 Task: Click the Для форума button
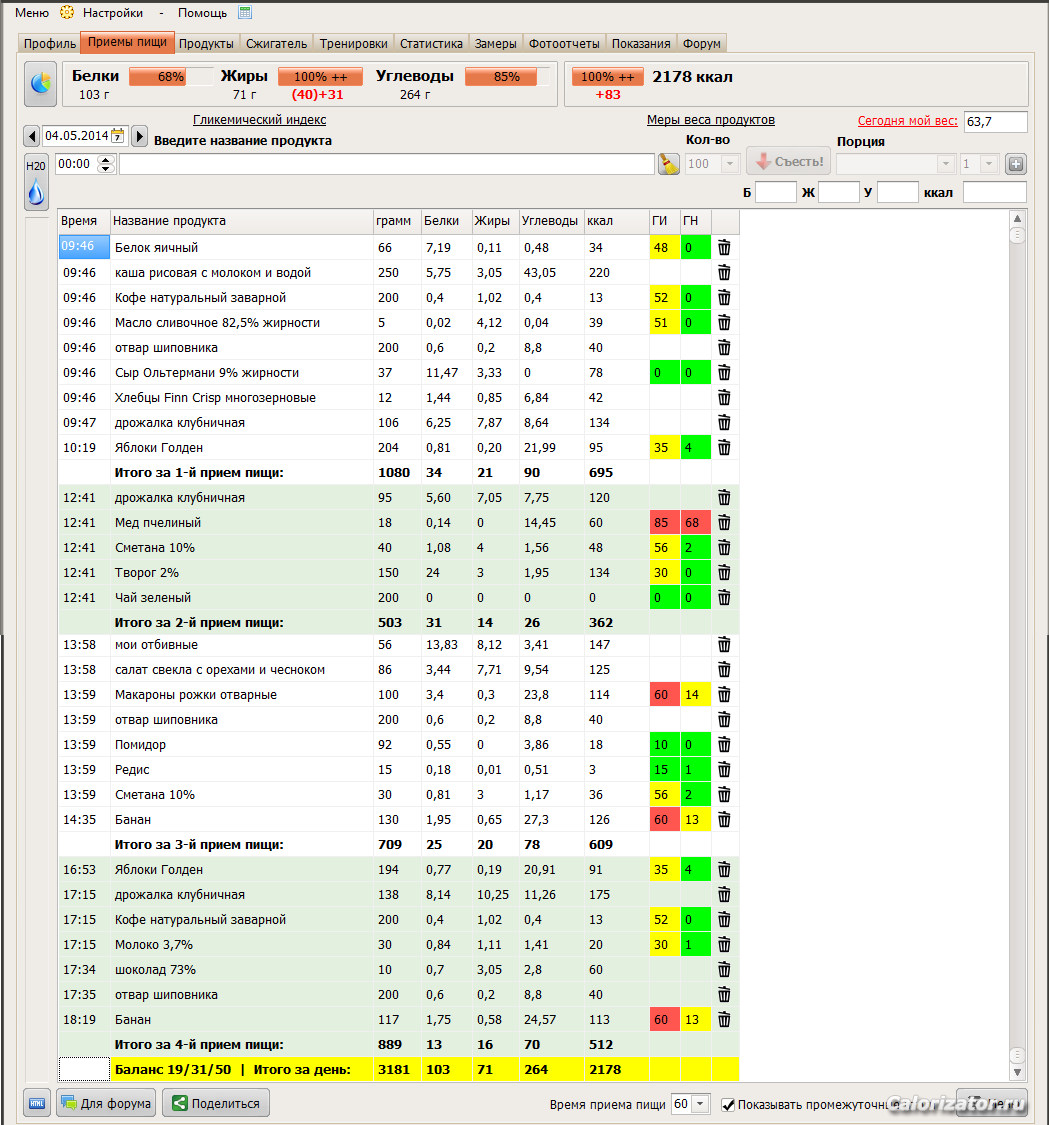(x=106, y=1103)
